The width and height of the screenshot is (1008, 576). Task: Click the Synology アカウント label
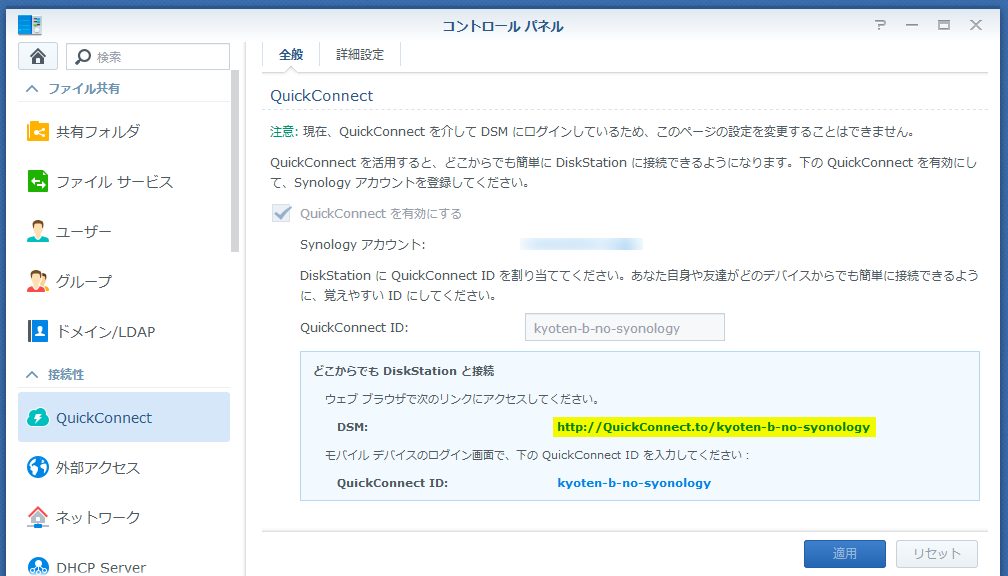(x=363, y=244)
